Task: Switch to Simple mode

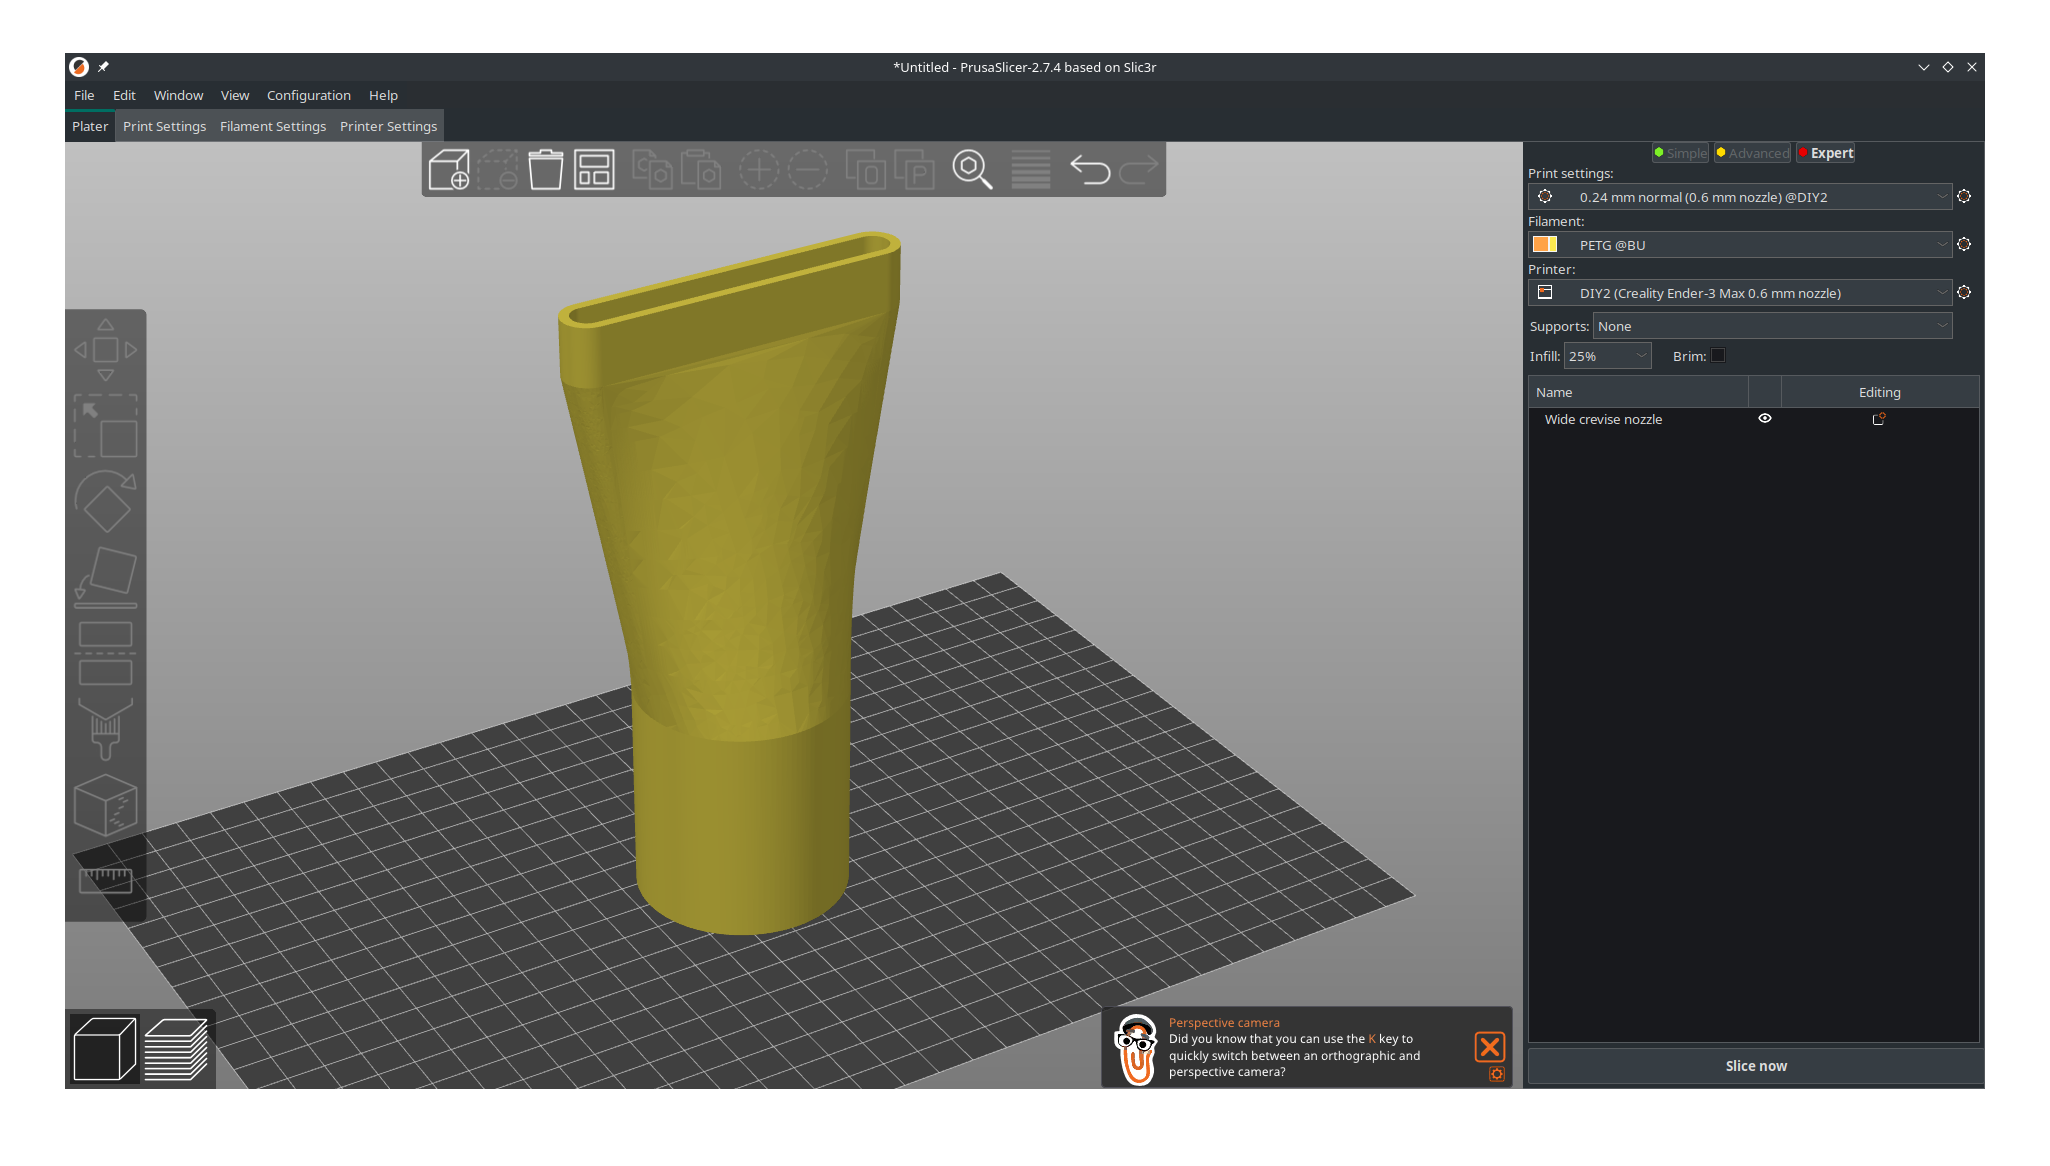Action: [x=1681, y=153]
